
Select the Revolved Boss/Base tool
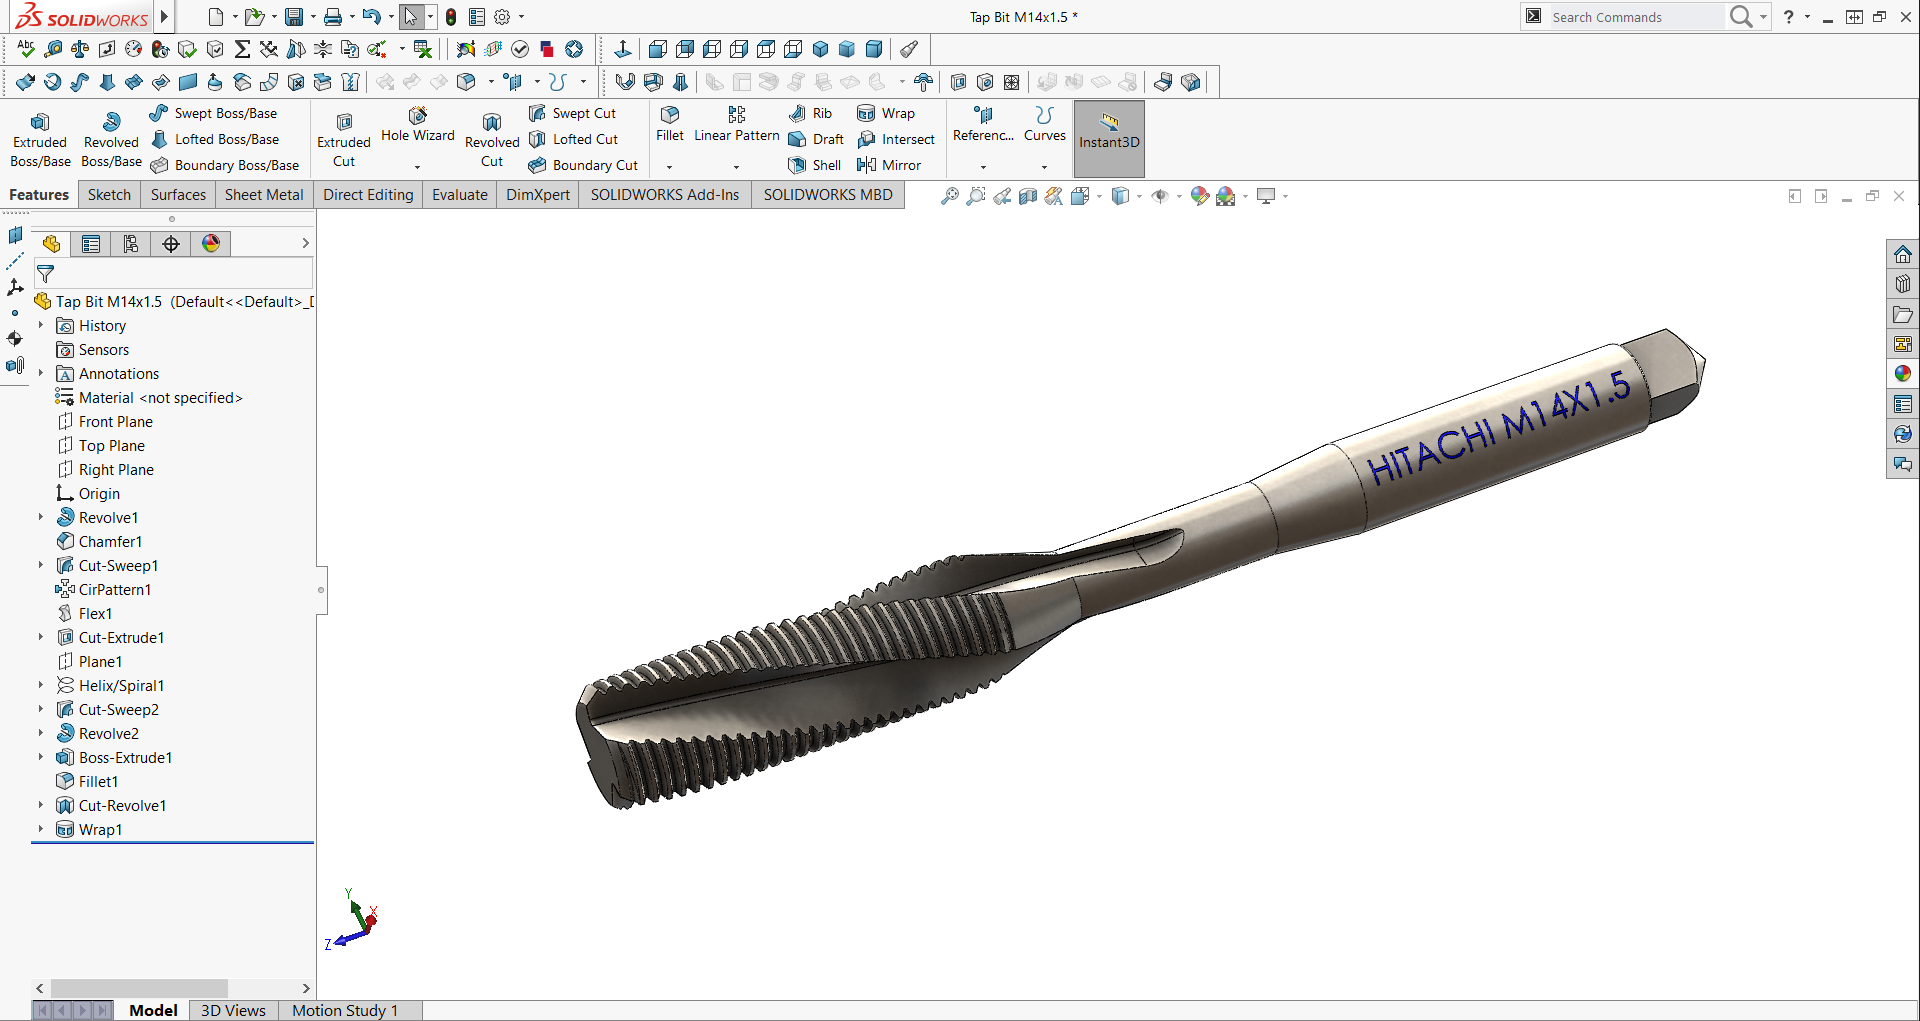[x=111, y=139]
